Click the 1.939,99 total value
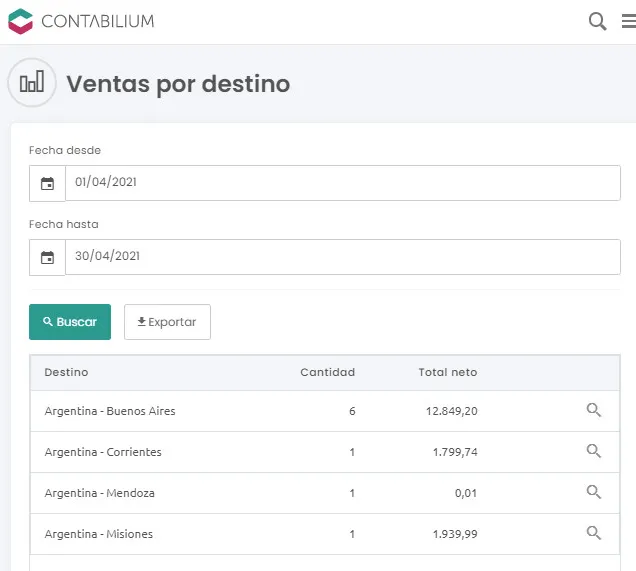Screen dimensions: 636x571 pyautogui.click(x=455, y=534)
